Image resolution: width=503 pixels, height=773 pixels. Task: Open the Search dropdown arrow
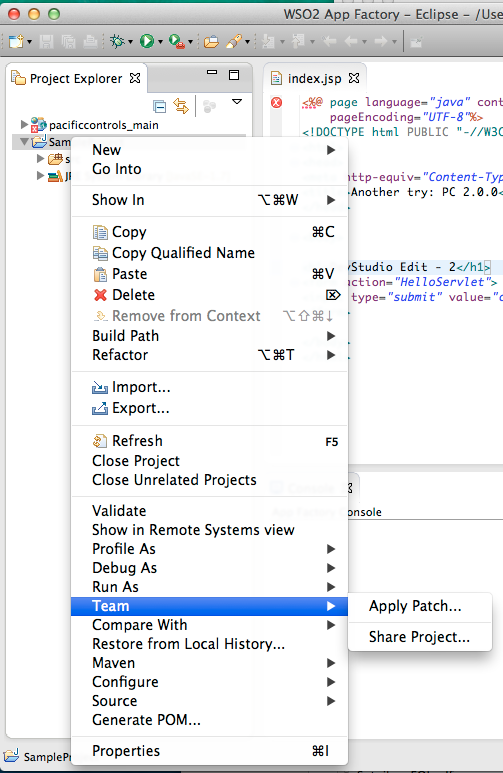[x=247, y=42]
